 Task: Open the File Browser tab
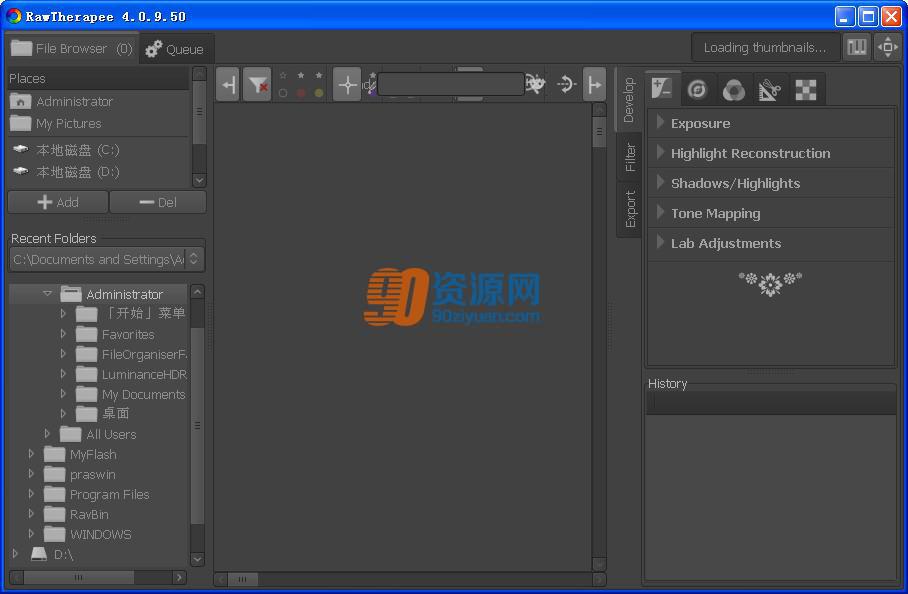(72, 49)
